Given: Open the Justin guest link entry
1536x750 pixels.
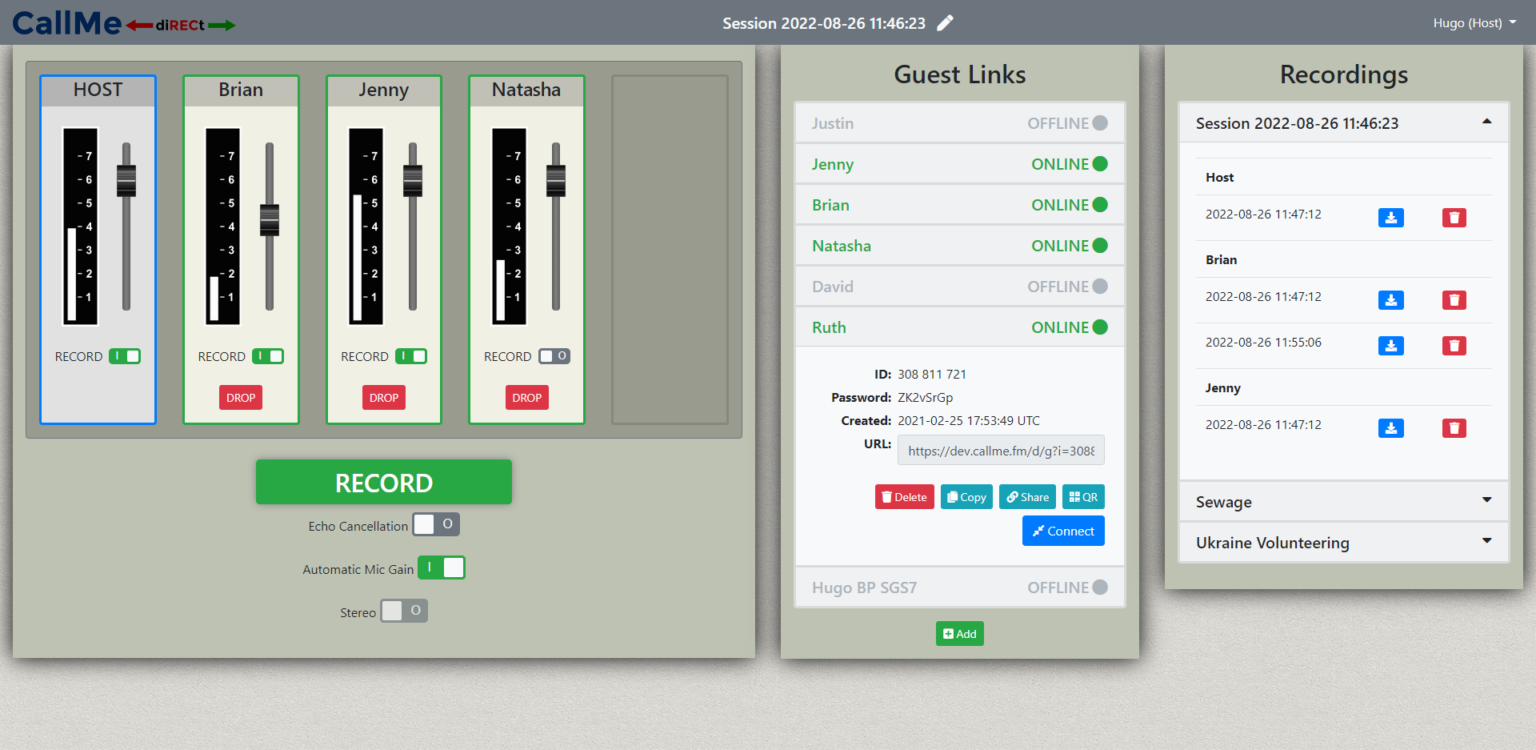Looking at the screenshot, I should [x=959, y=123].
